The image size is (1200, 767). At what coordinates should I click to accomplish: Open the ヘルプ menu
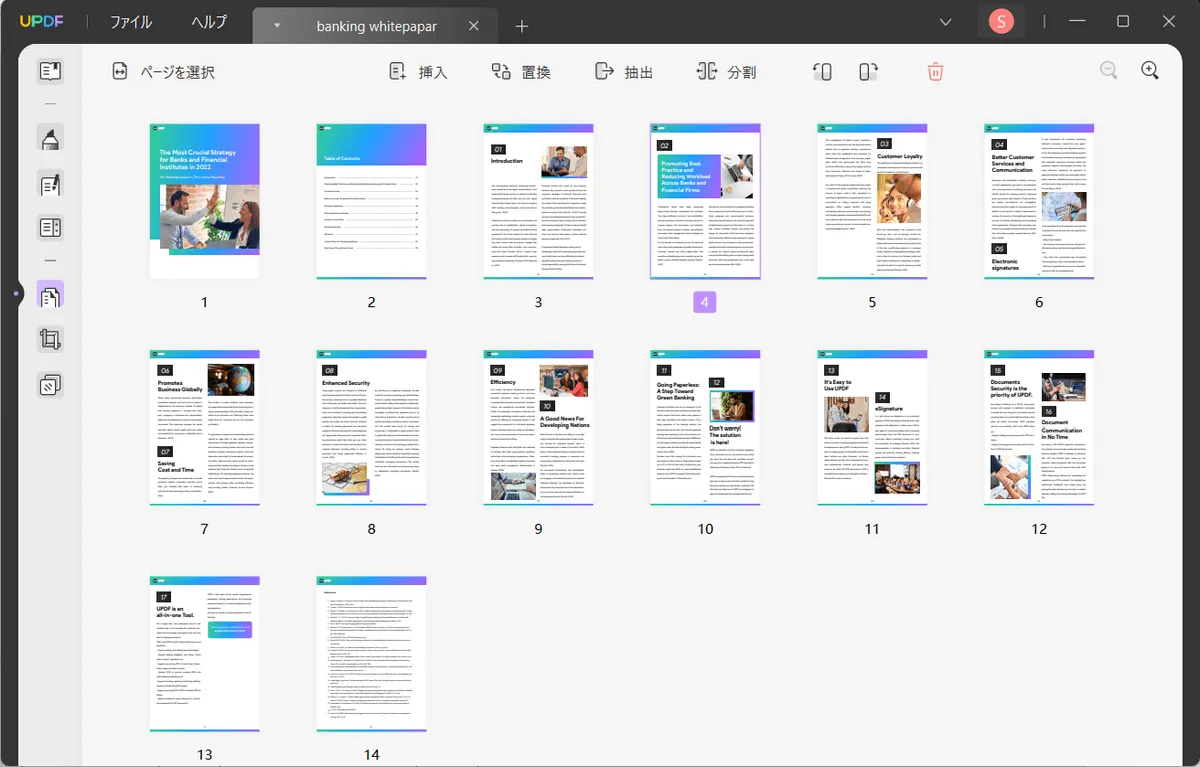tap(209, 22)
